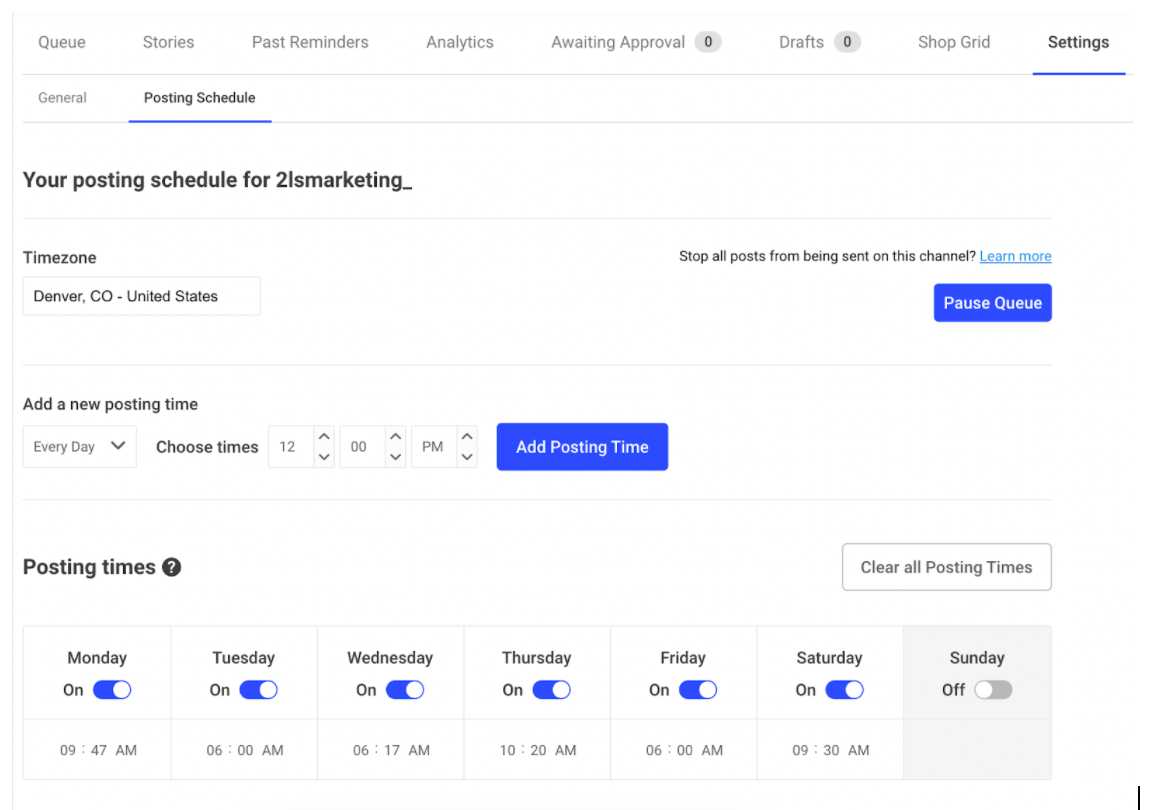Disable Monday posting
This screenshot has width=1154, height=810.
click(113, 689)
